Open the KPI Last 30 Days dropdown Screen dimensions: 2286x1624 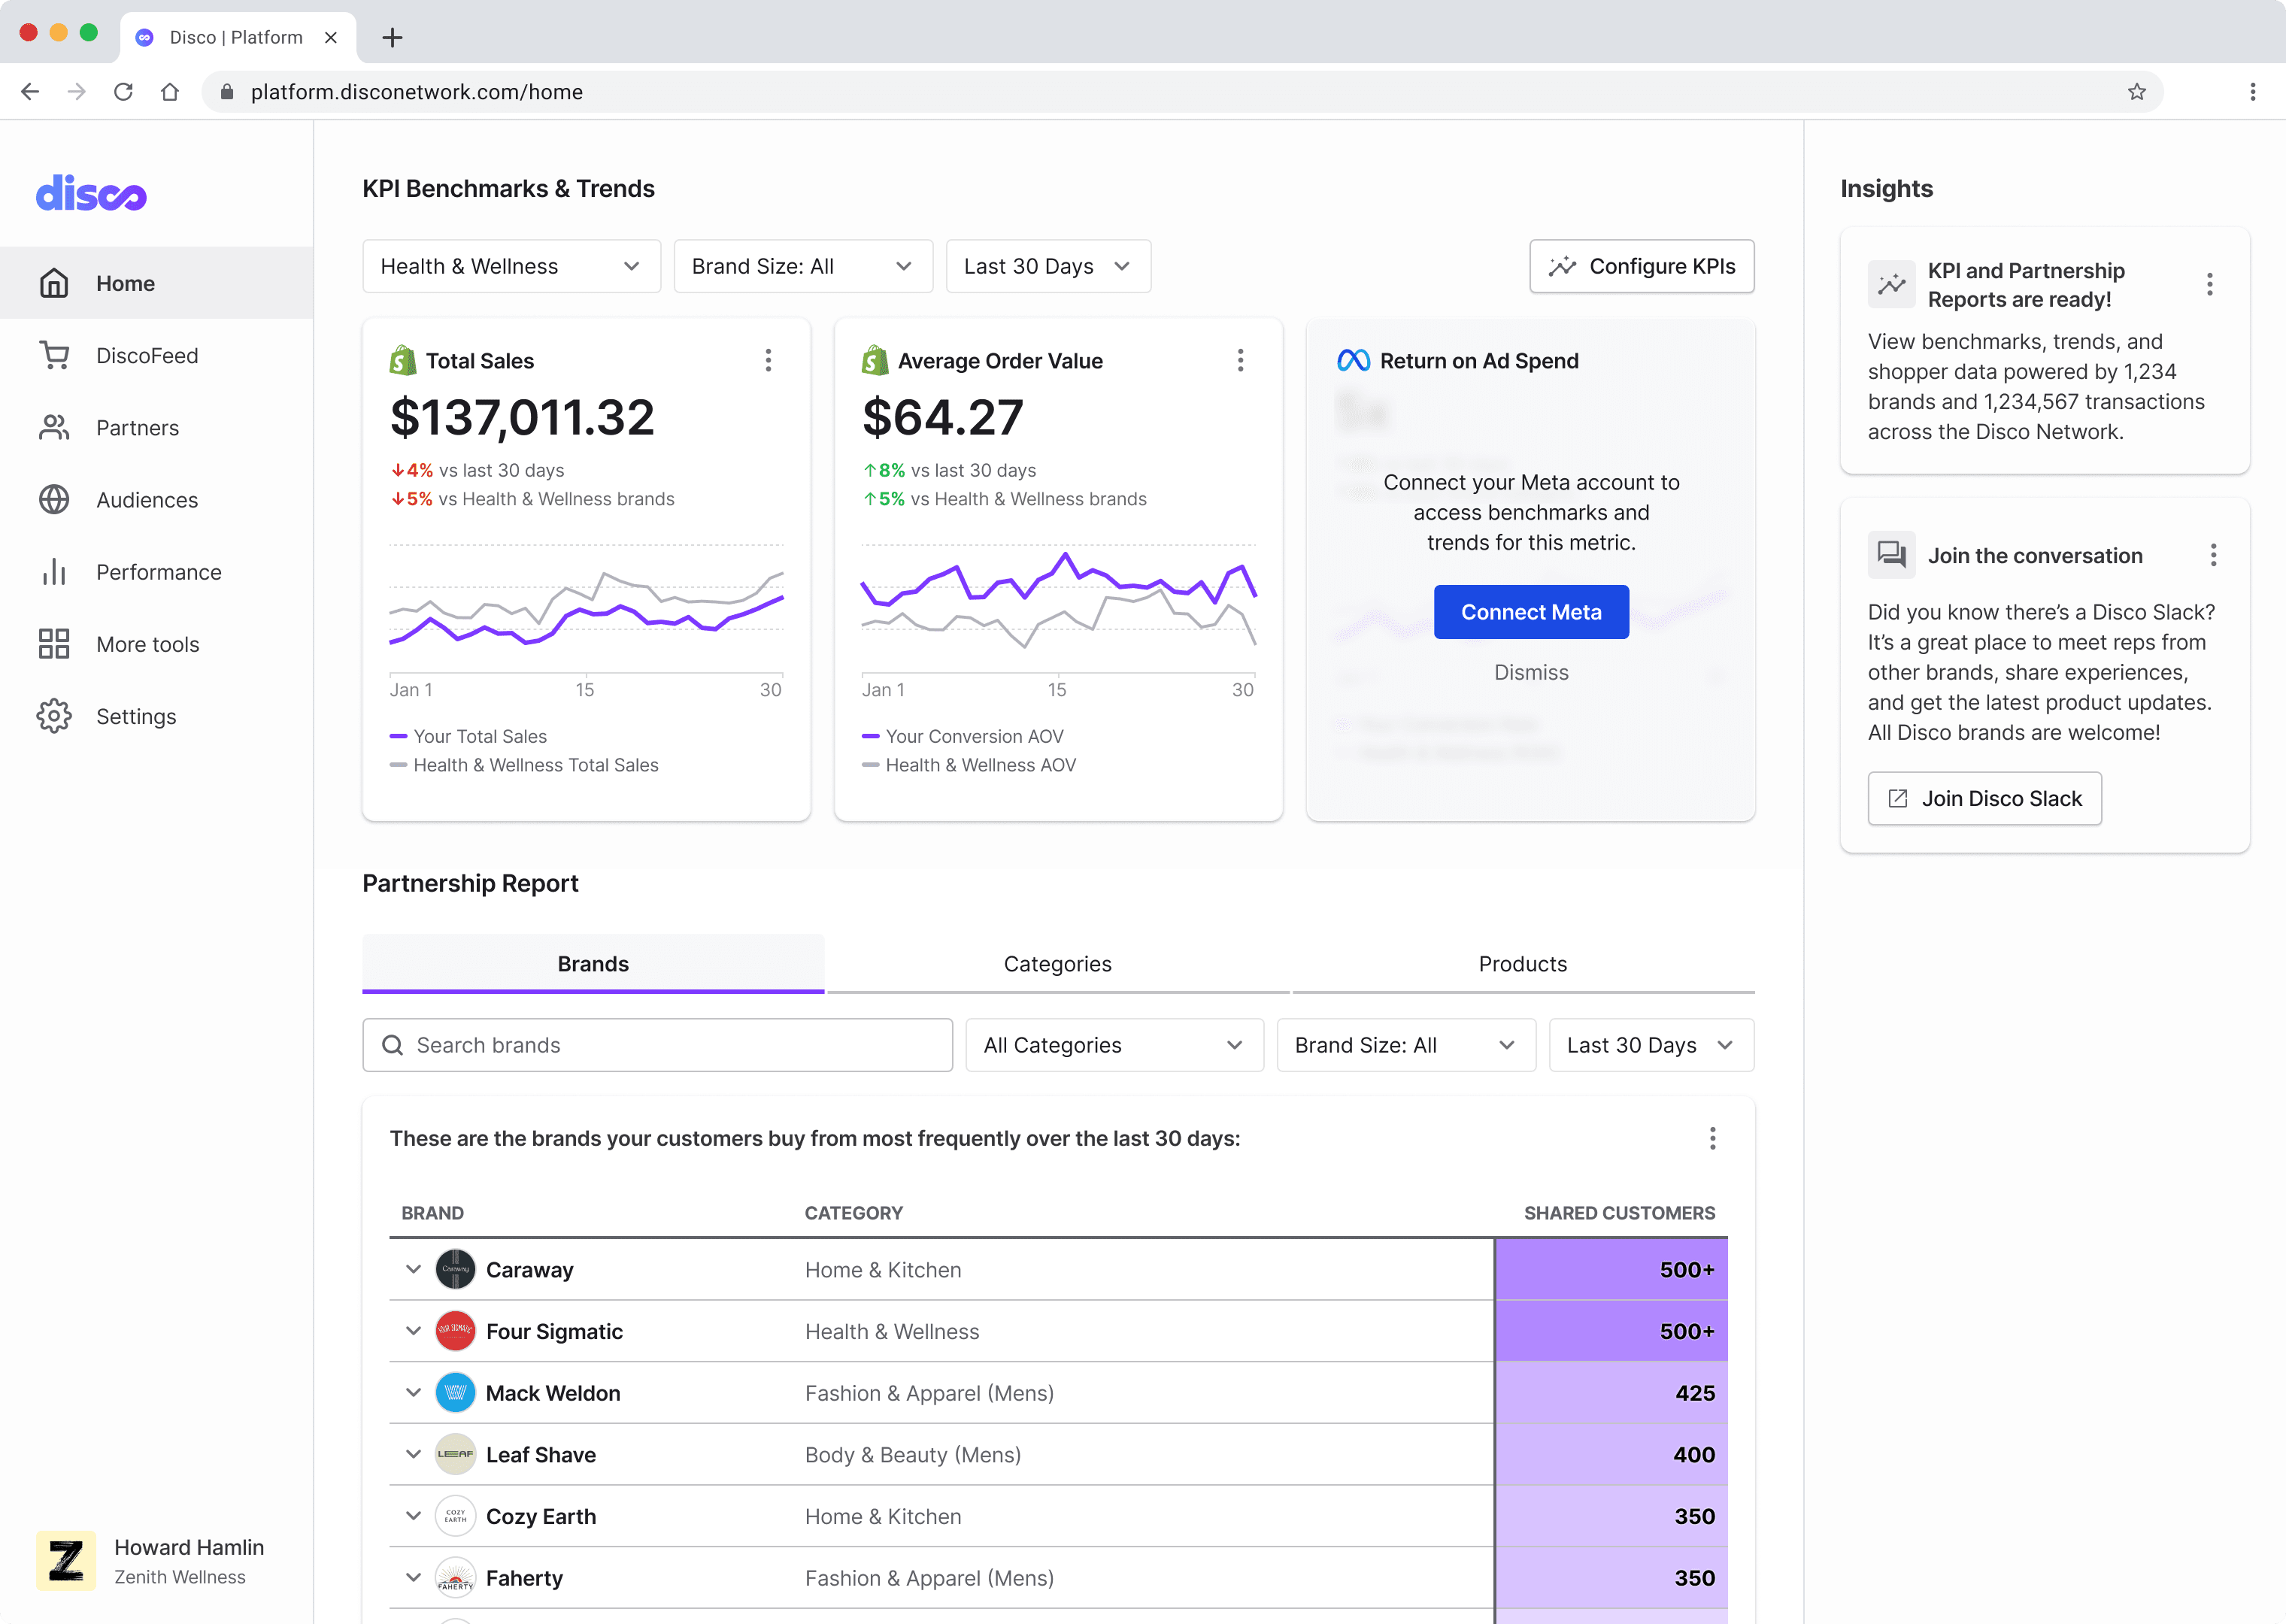click(1048, 266)
